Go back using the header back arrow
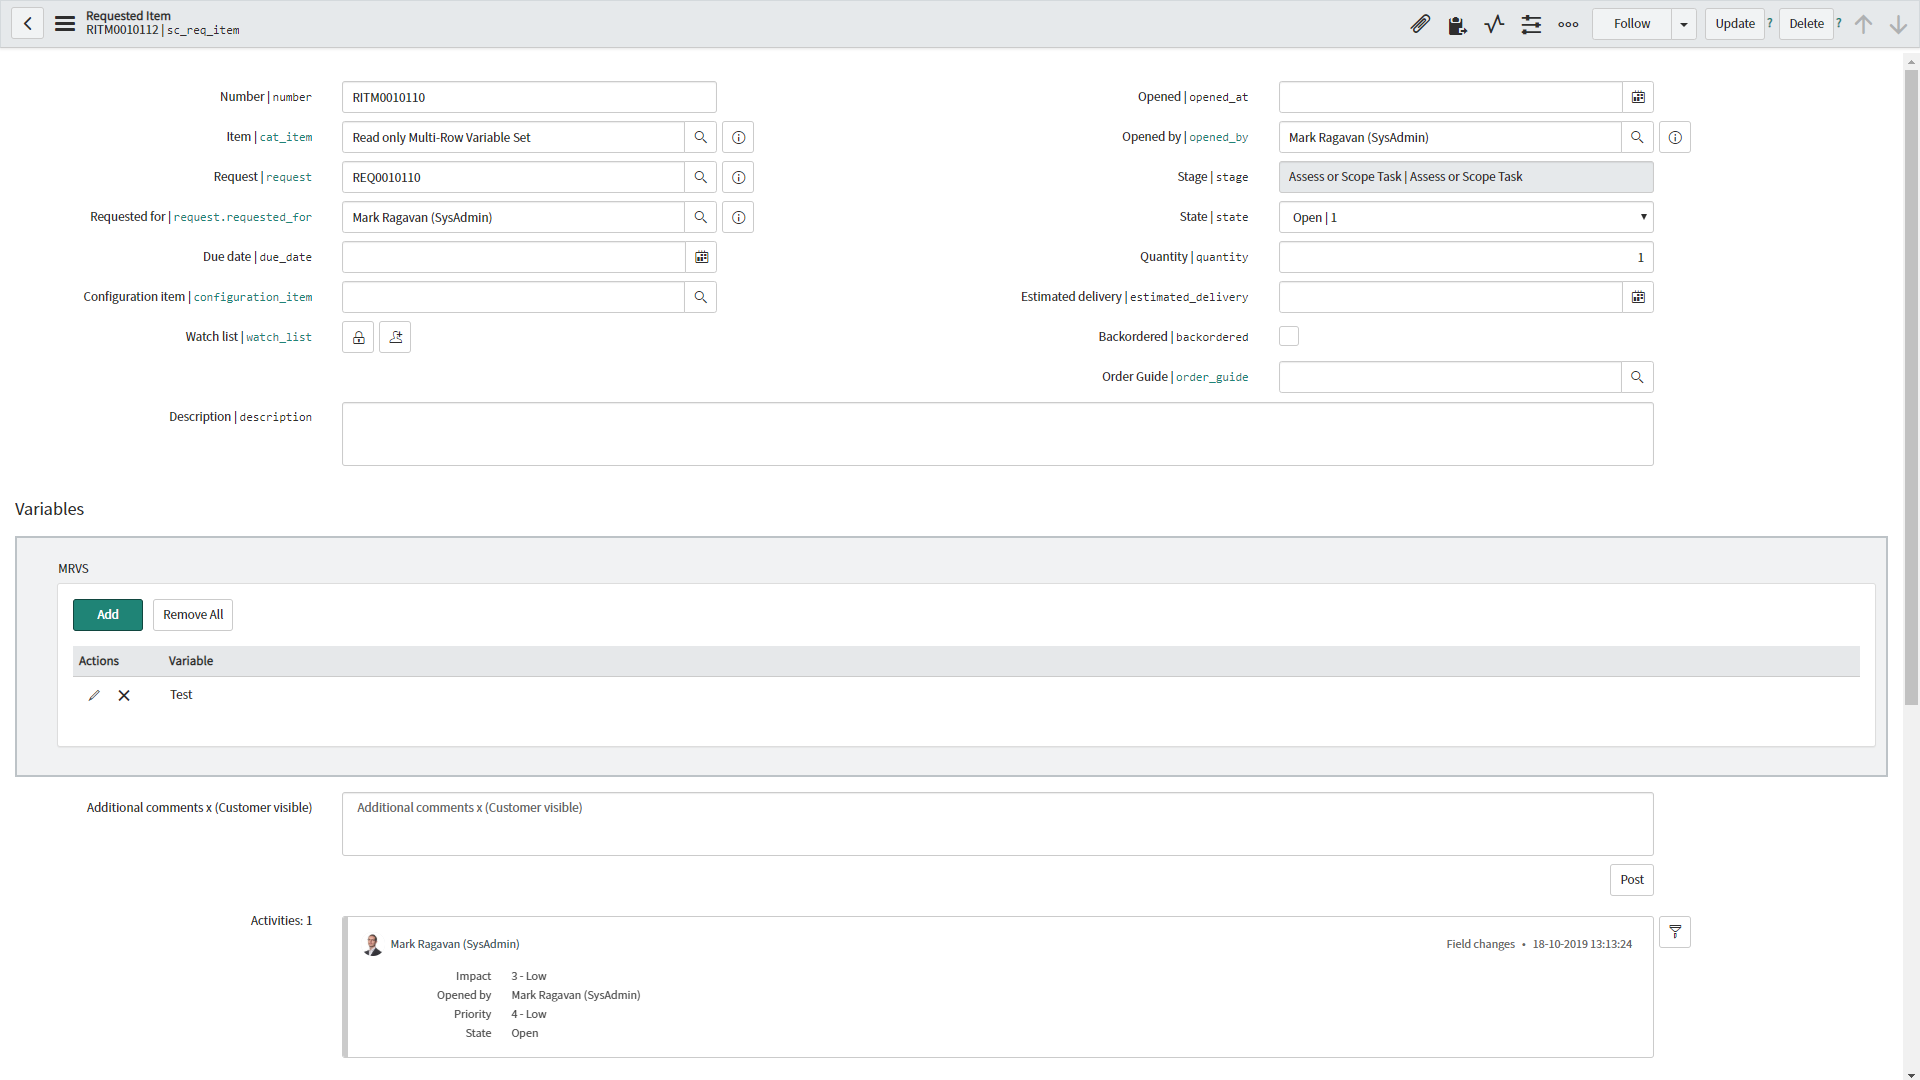This screenshot has width=1920, height=1080. click(28, 24)
